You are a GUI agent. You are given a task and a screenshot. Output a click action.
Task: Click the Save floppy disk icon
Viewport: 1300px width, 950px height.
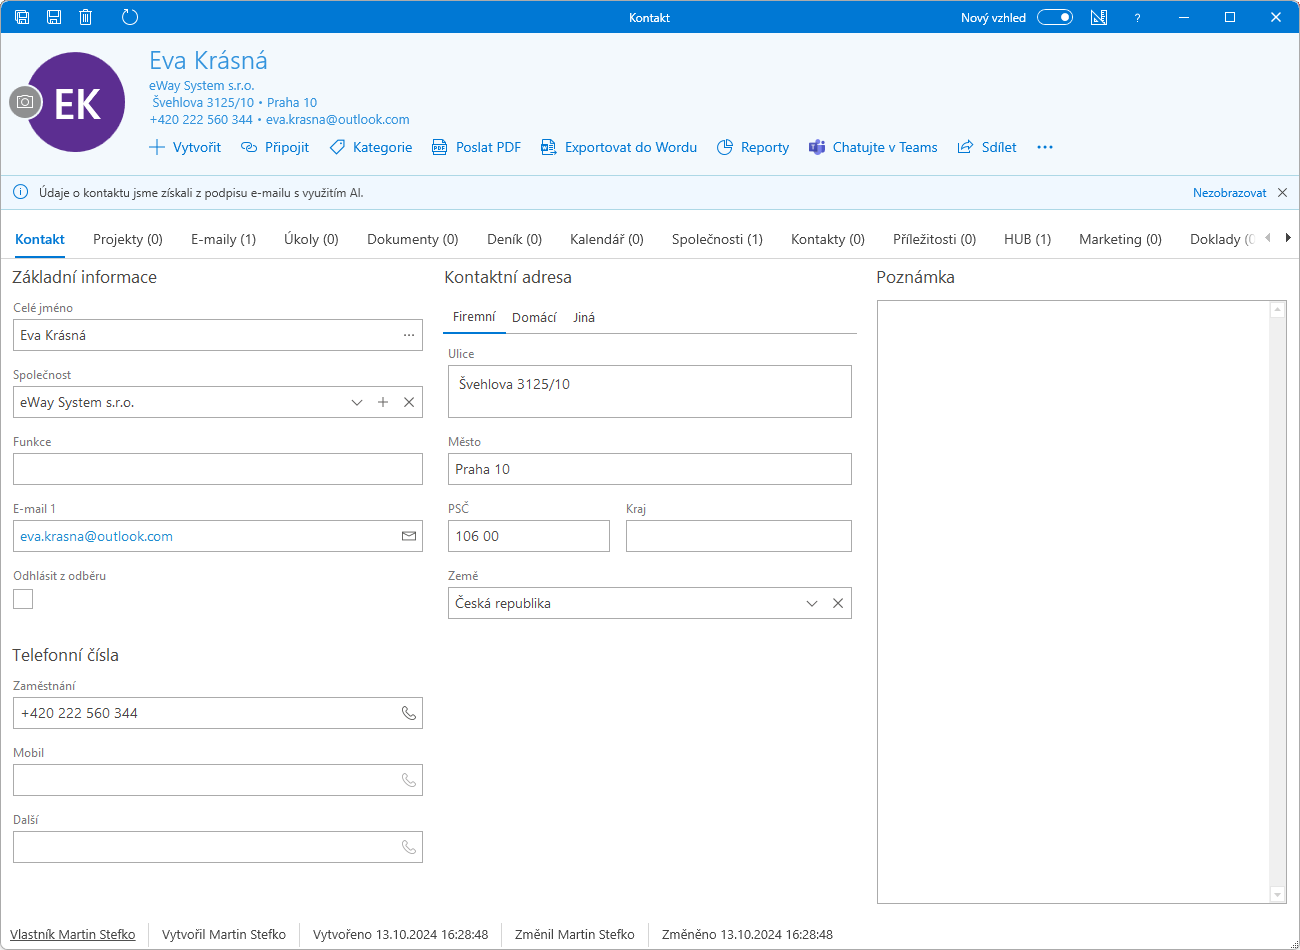coord(54,17)
